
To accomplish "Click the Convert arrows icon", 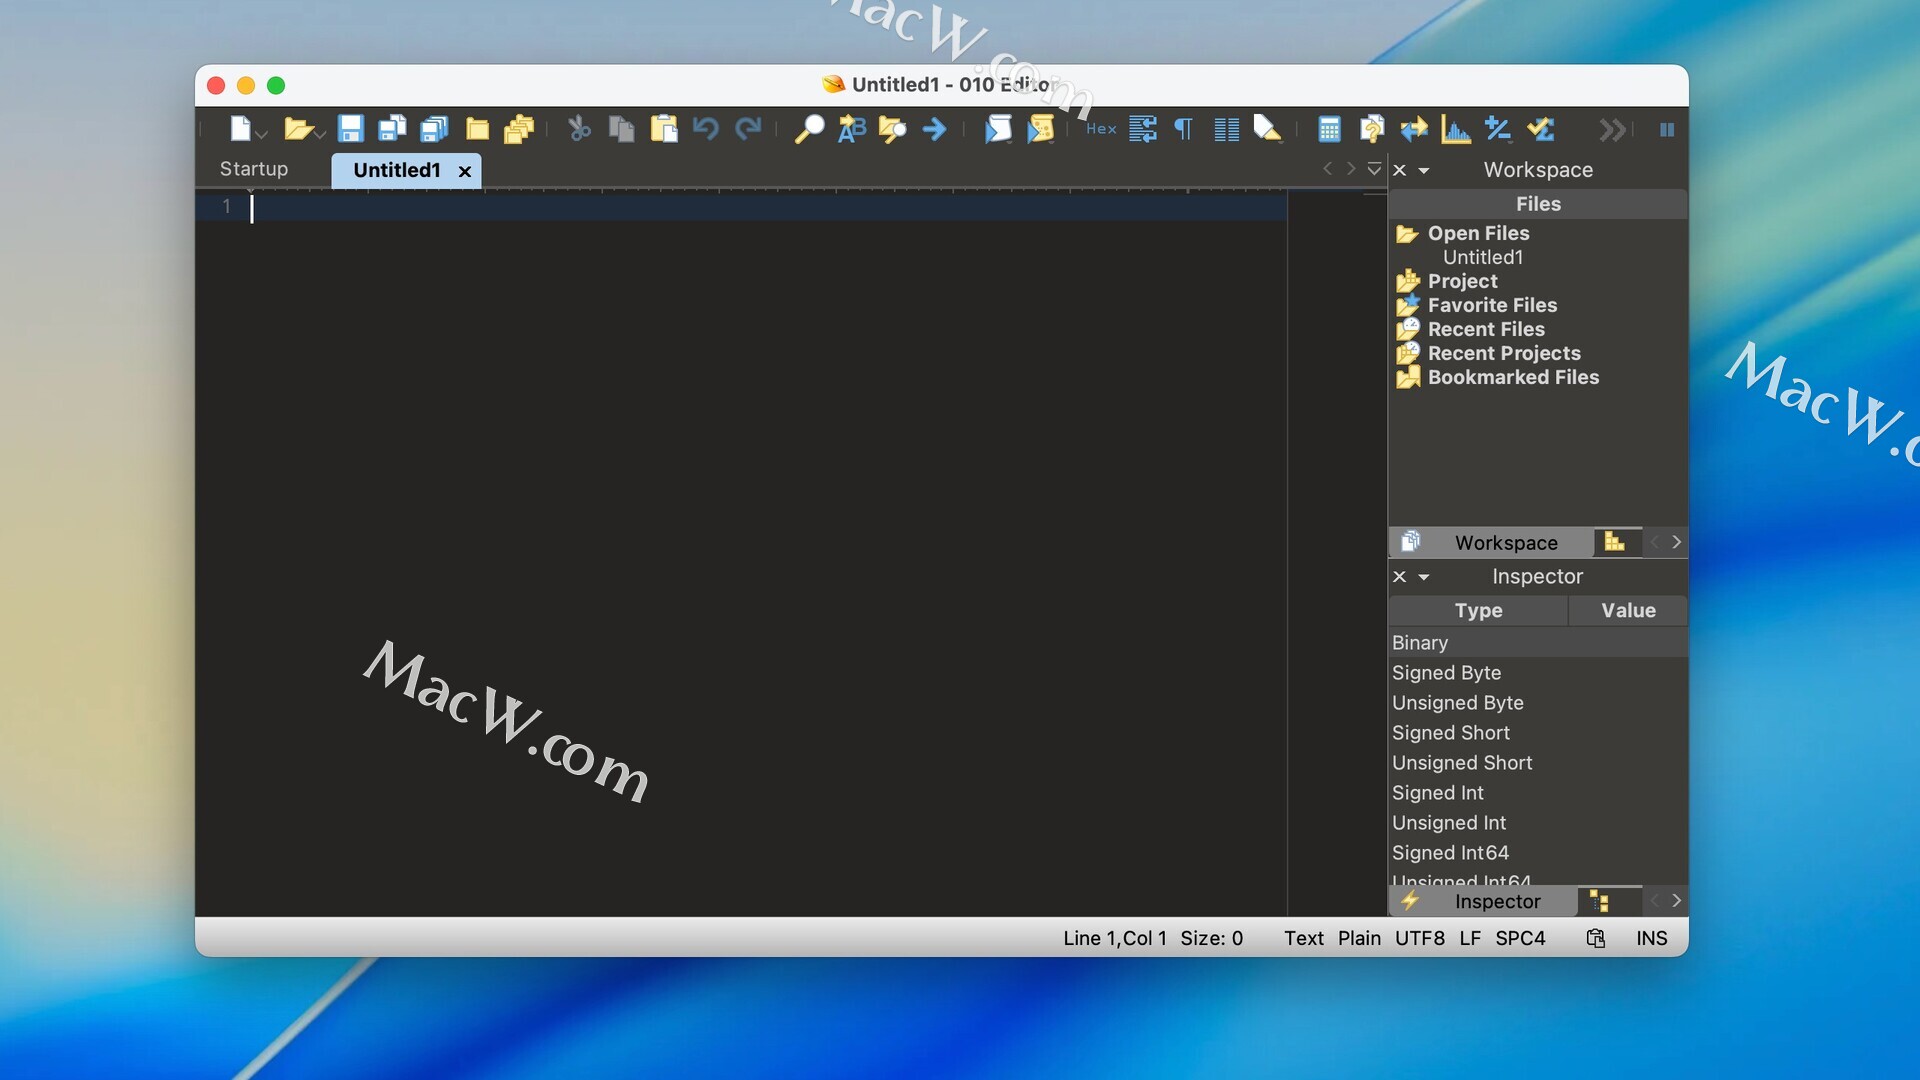I will 1413,129.
